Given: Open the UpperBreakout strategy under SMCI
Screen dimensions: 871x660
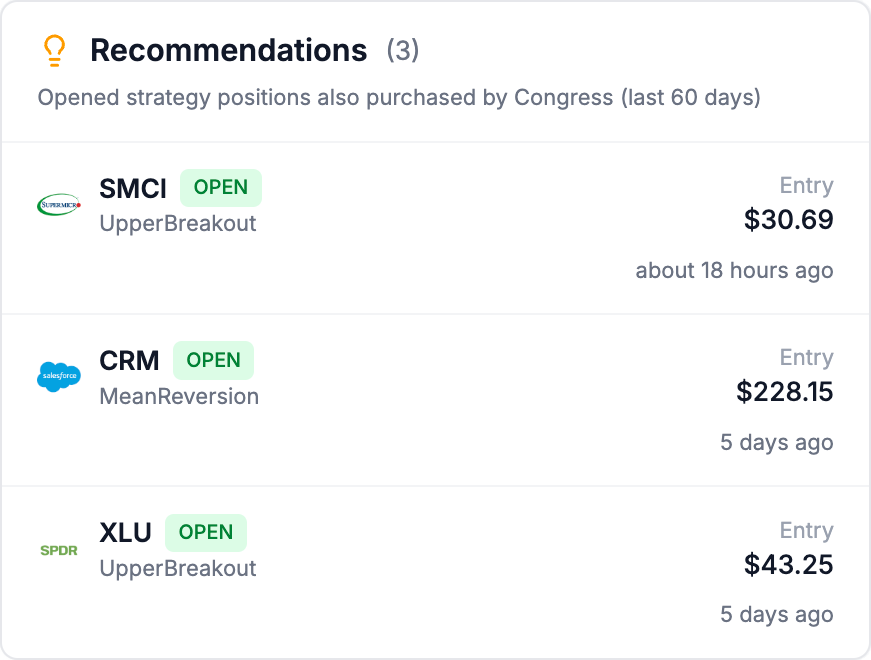Looking at the screenshot, I should (x=178, y=224).
